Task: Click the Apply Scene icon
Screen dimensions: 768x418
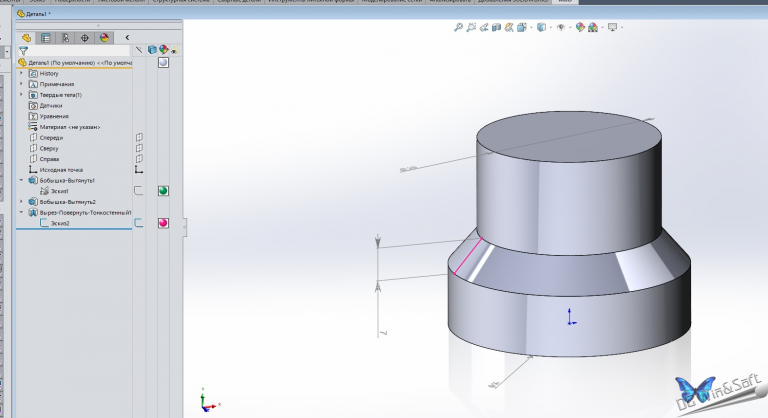Action: pyautogui.click(x=593, y=27)
